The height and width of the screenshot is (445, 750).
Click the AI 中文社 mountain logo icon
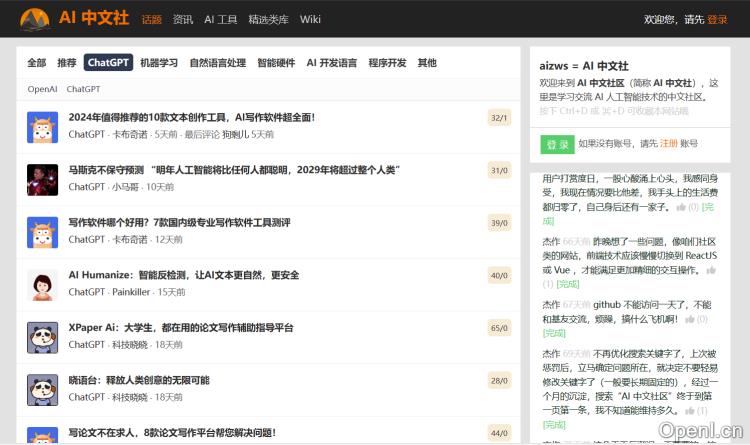pos(35,19)
